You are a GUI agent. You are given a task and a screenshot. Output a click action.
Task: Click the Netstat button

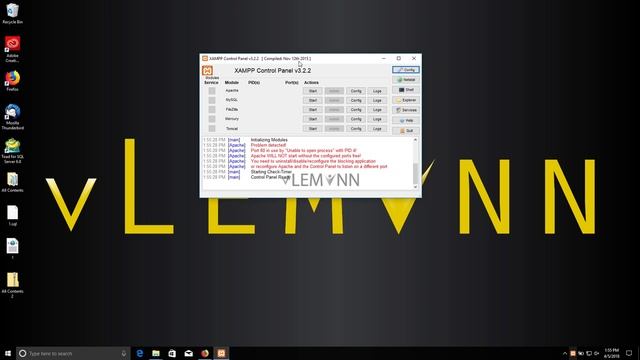click(x=406, y=80)
